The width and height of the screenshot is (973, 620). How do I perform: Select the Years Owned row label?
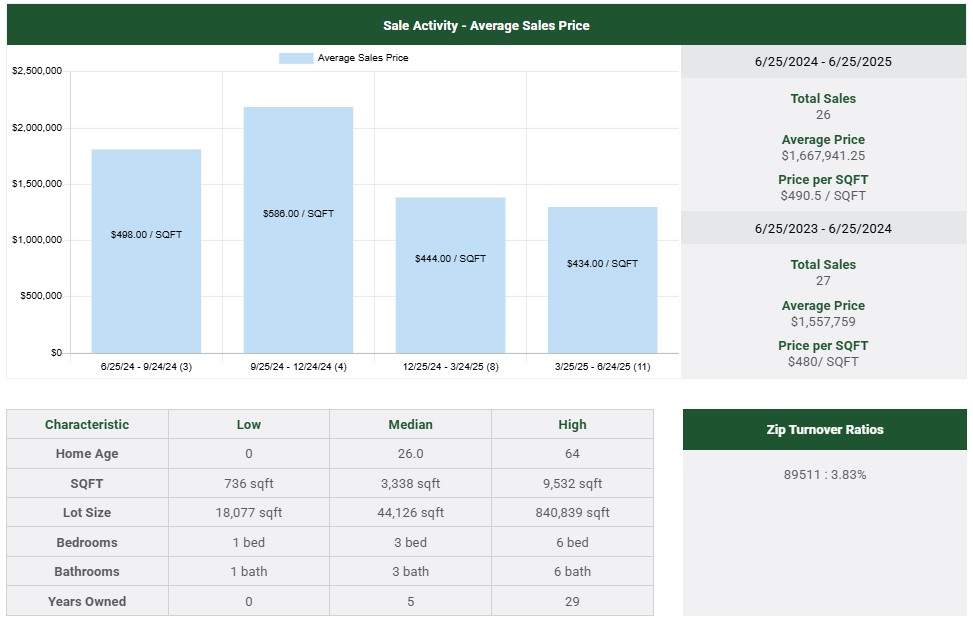click(x=87, y=602)
